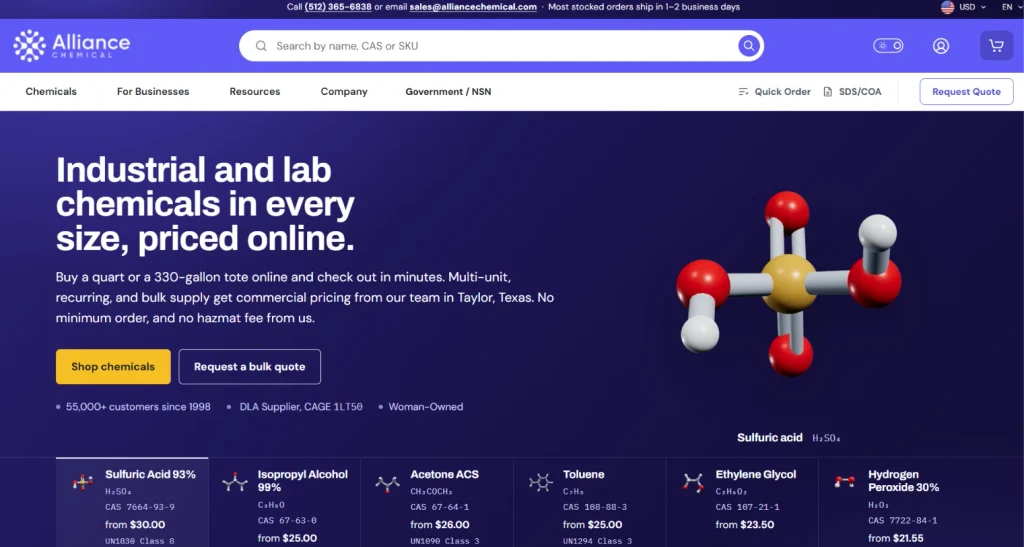Image resolution: width=1024 pixels, height=547 pixels.
Task: Click the blue search submit icon
Action: 748,46
